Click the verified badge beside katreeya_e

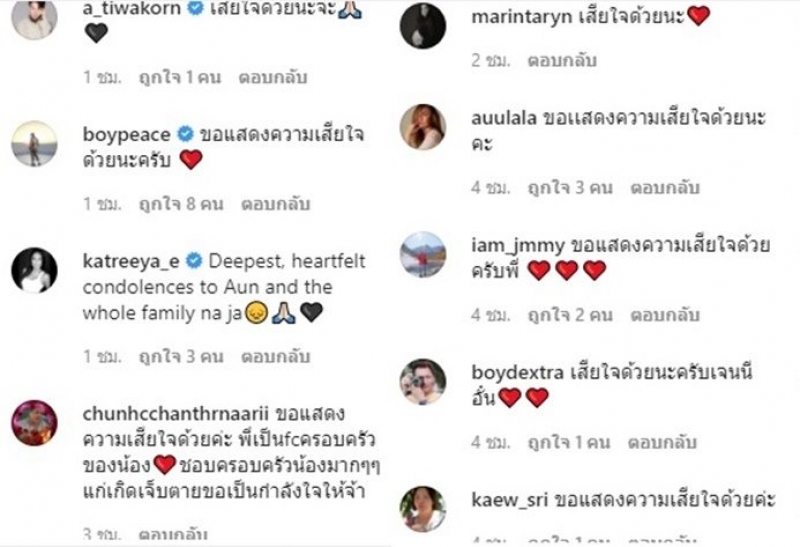pos(194,261)
